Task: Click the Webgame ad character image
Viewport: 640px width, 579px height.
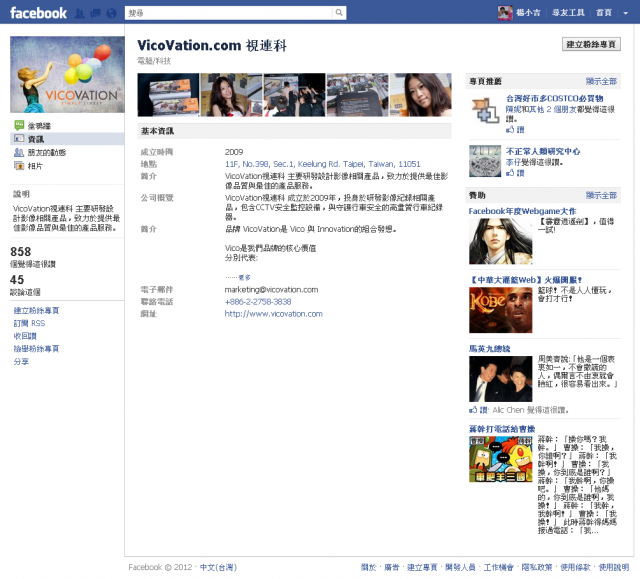Action: [501, 241]
